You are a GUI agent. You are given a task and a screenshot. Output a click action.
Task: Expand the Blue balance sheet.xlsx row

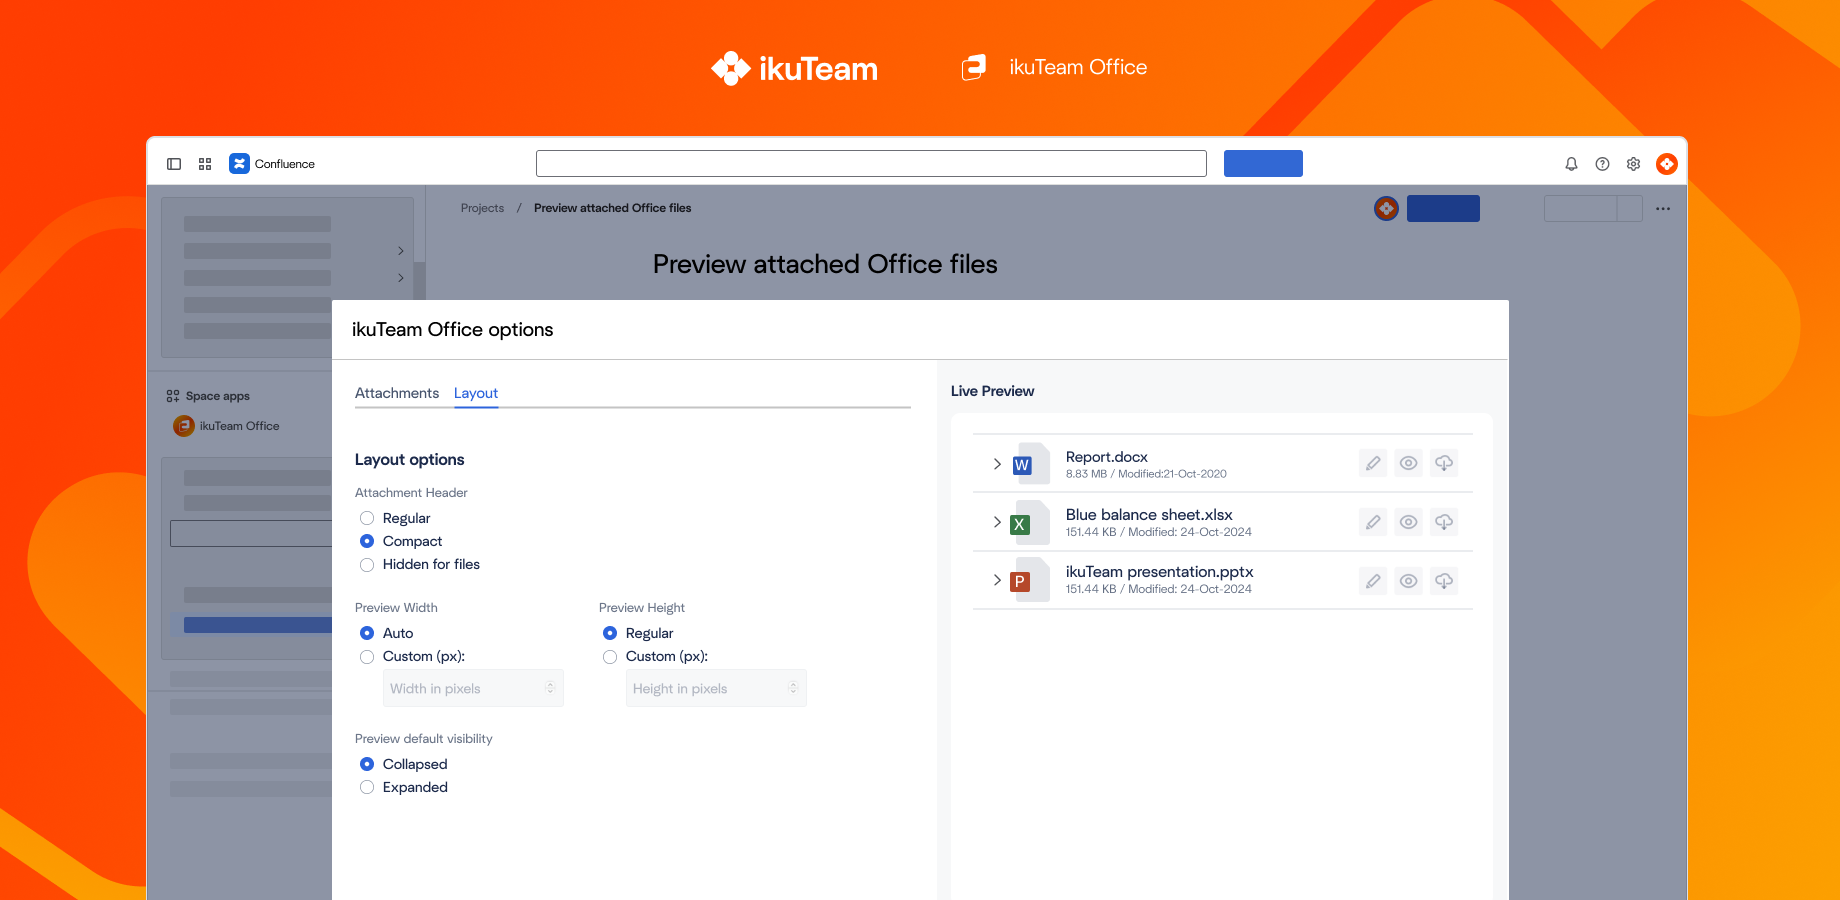(996, 522)
